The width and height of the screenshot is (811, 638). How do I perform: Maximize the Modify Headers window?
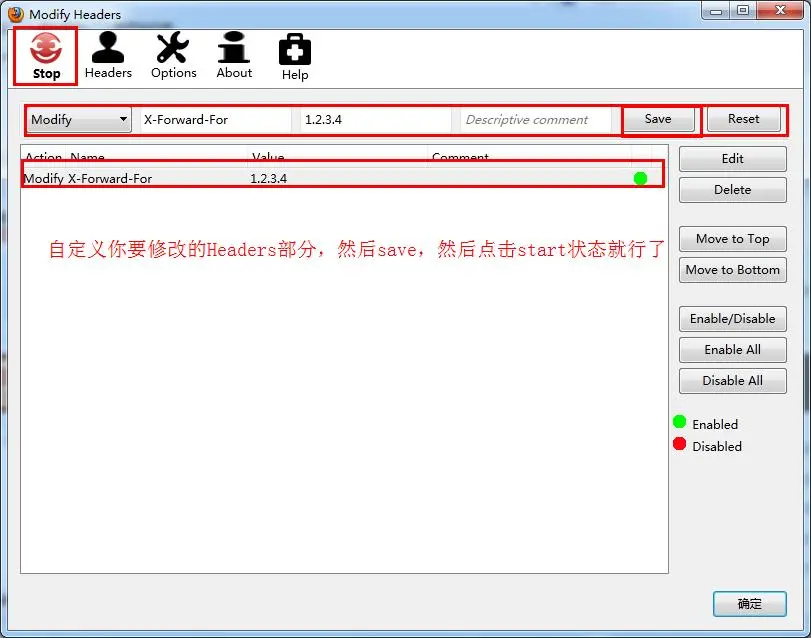[743, 10]
